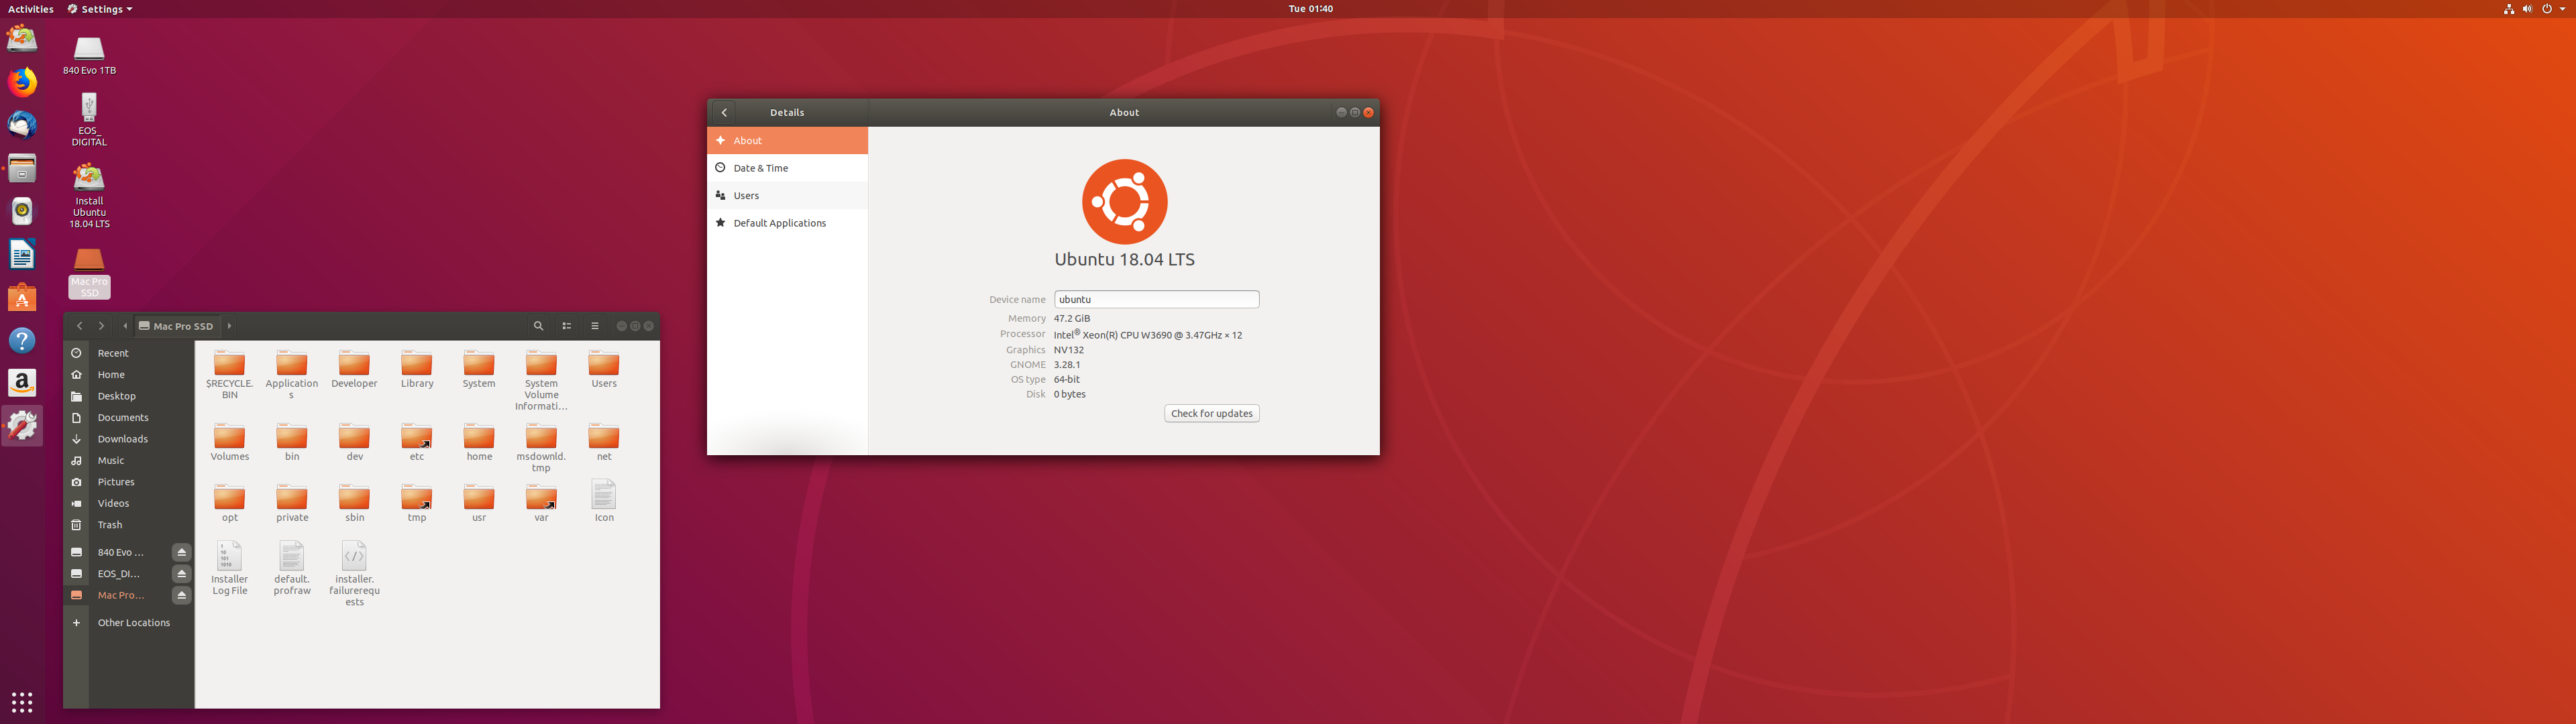The width and height of the screenshot is (2576, 724).
Task: Go back in the Details settings panel
Action: click(x=724, y=113)
